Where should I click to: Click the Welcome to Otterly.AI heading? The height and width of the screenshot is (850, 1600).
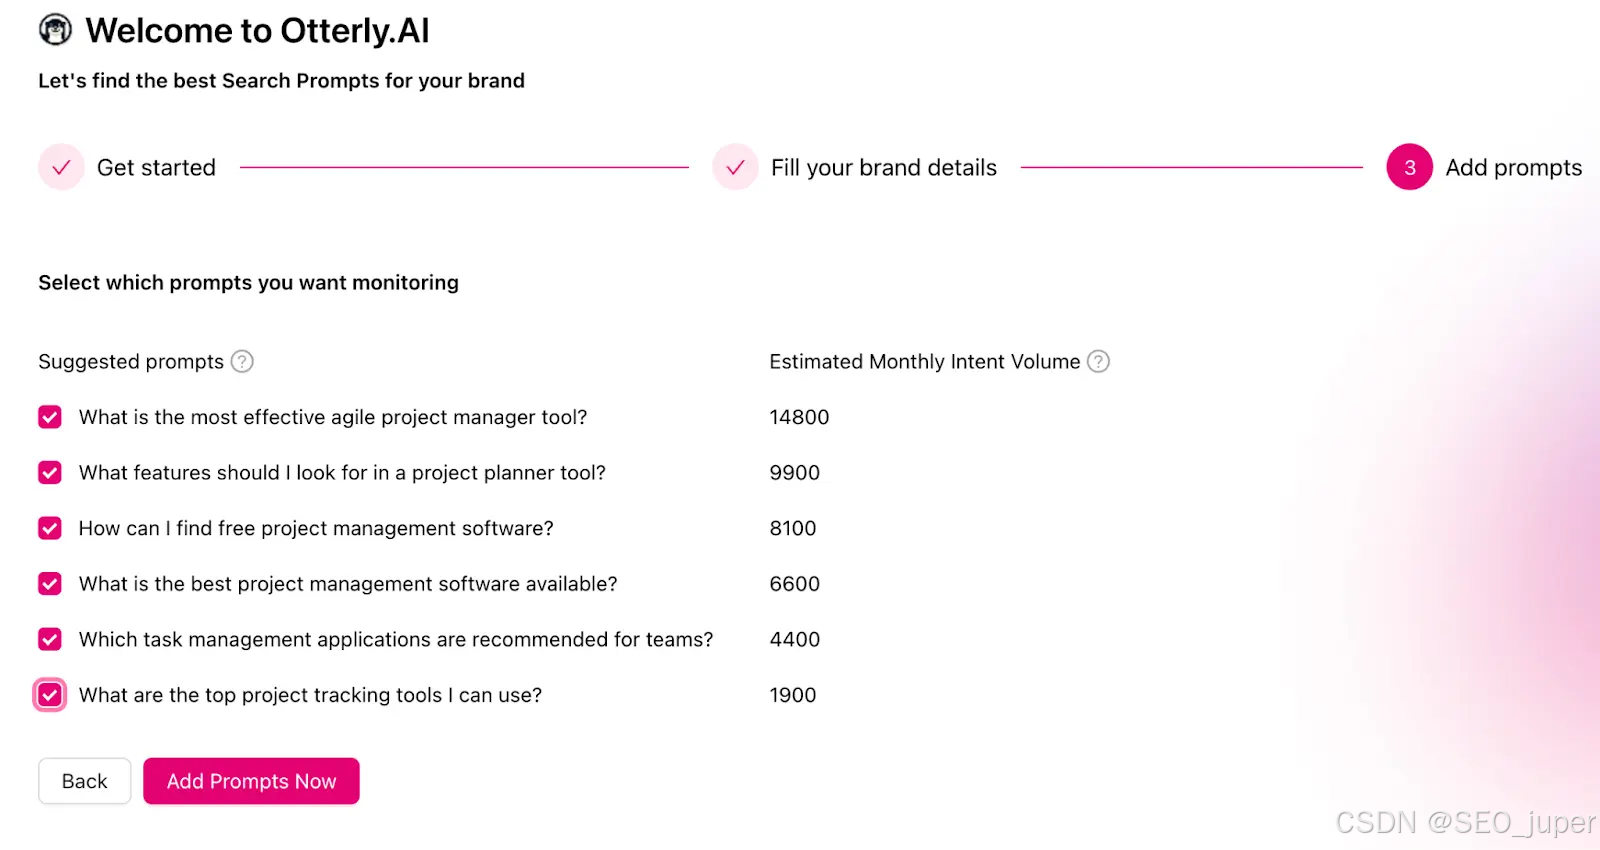point(257,31)
